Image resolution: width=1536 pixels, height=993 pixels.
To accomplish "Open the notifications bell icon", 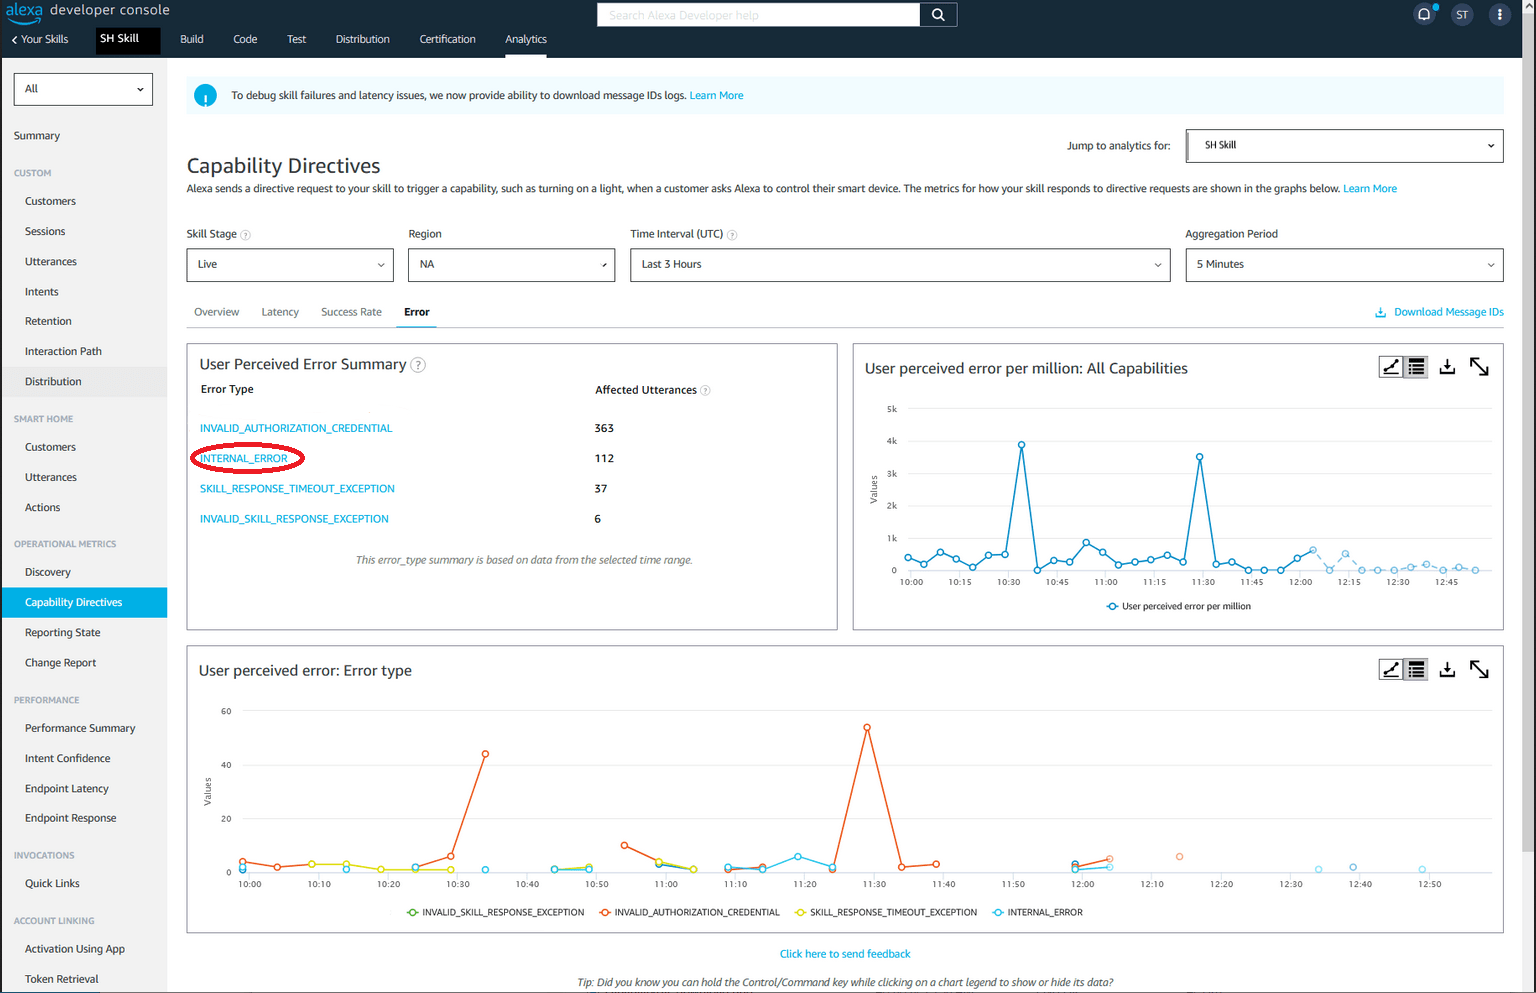I will click(x=1424, y=15).
